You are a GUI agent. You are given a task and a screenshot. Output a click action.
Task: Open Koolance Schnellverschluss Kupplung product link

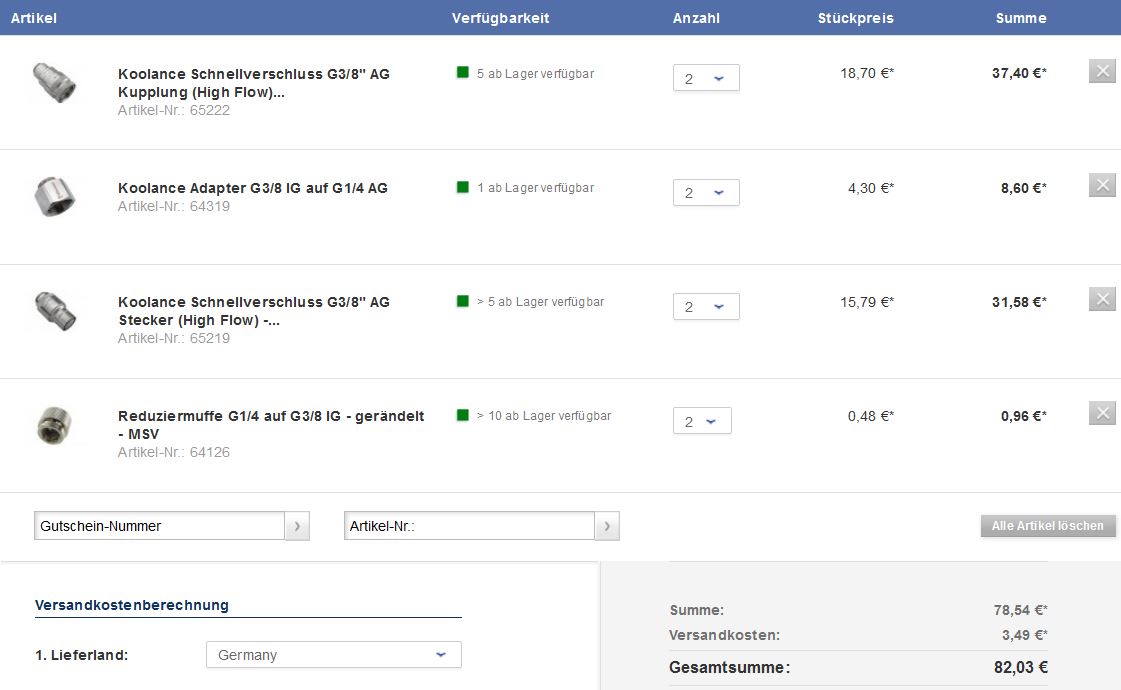253,83
